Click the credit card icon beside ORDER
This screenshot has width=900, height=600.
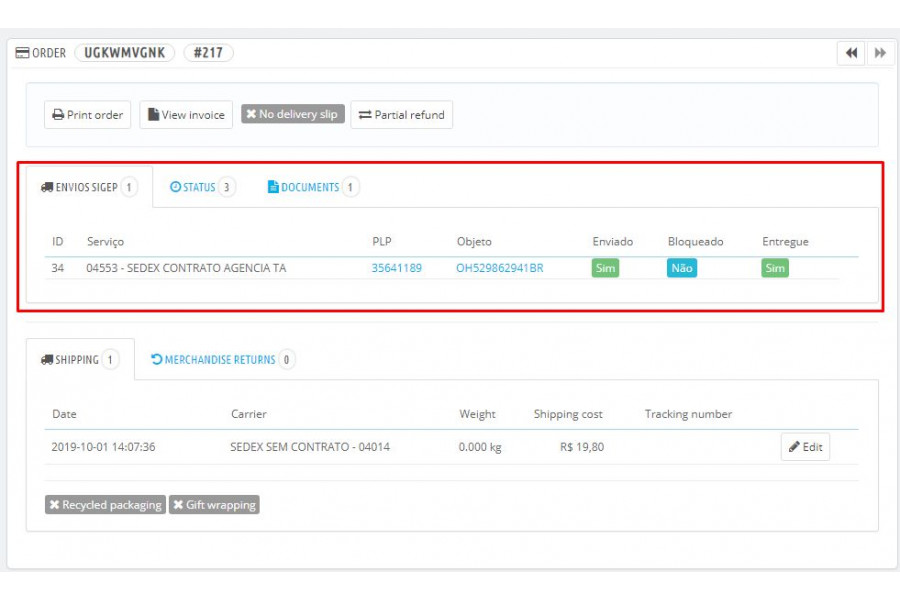[x=22, y=53]
